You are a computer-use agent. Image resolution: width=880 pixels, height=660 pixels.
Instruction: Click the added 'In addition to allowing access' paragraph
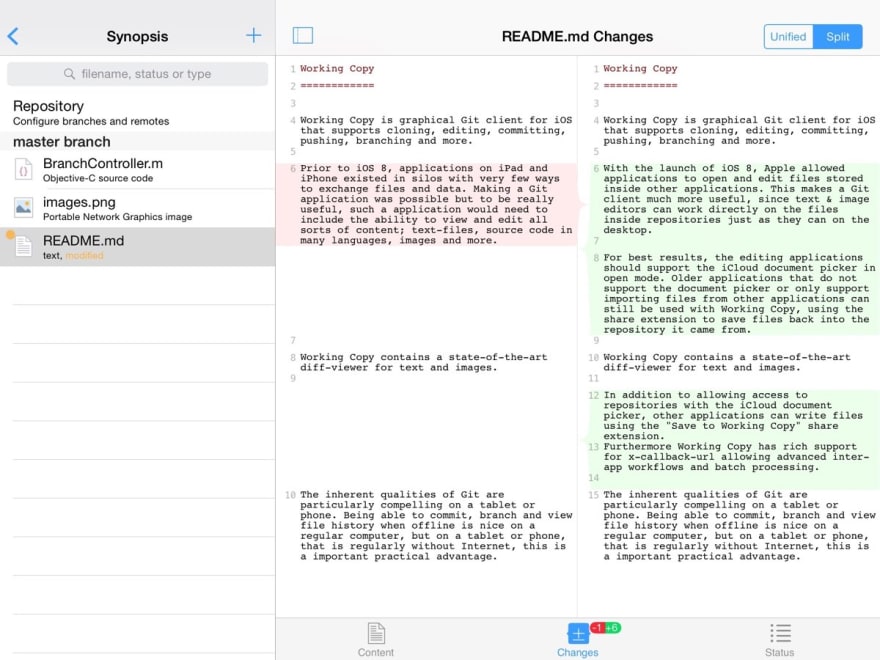click(733, 415)
